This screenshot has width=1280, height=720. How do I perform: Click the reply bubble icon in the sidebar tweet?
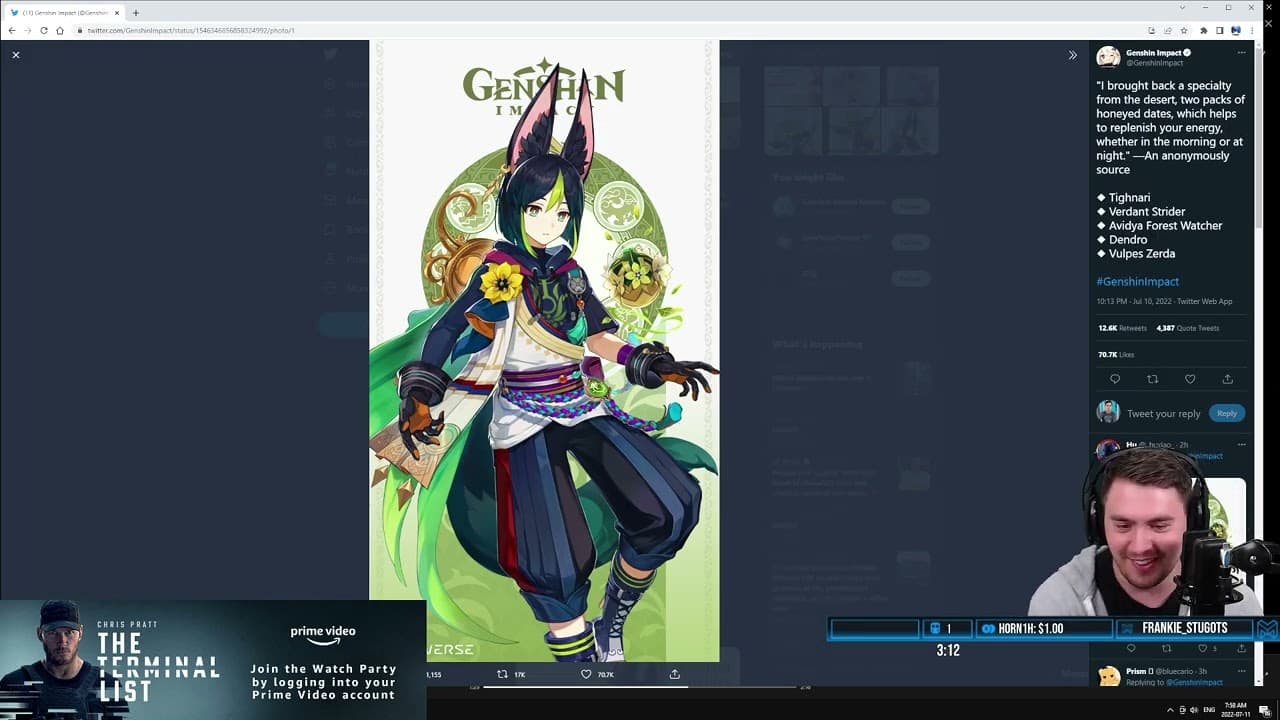[x=1115, y=380]
